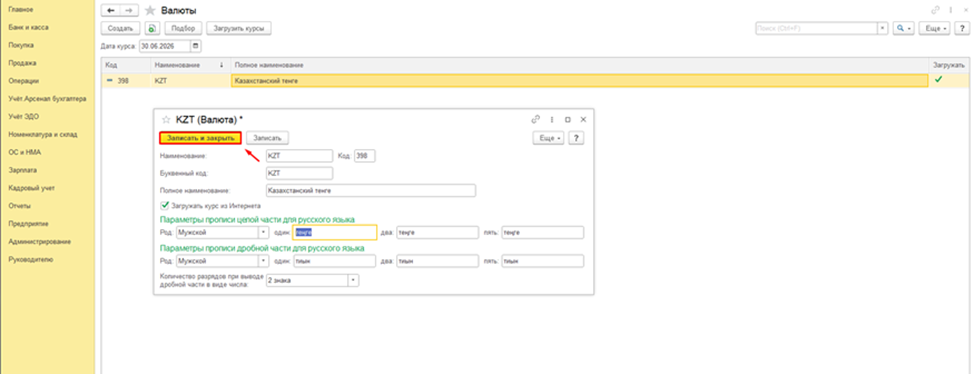
Task: Toggle Загружать курс из Интернета checkbox
Action: [x=165, y=205]
